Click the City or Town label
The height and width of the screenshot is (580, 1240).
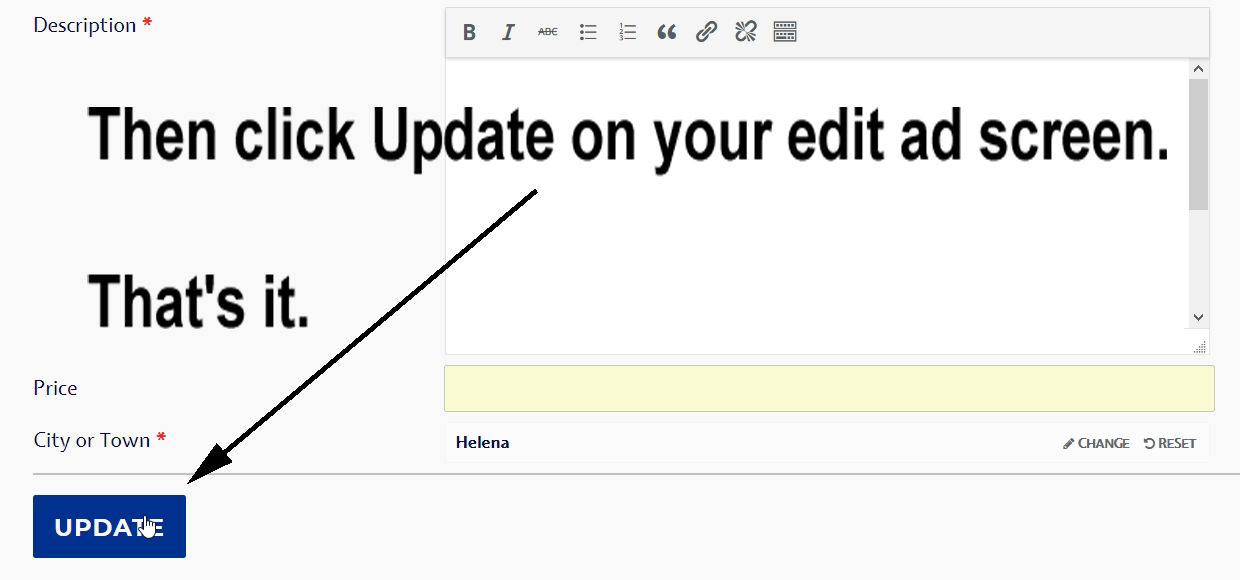tap(92, 440)
